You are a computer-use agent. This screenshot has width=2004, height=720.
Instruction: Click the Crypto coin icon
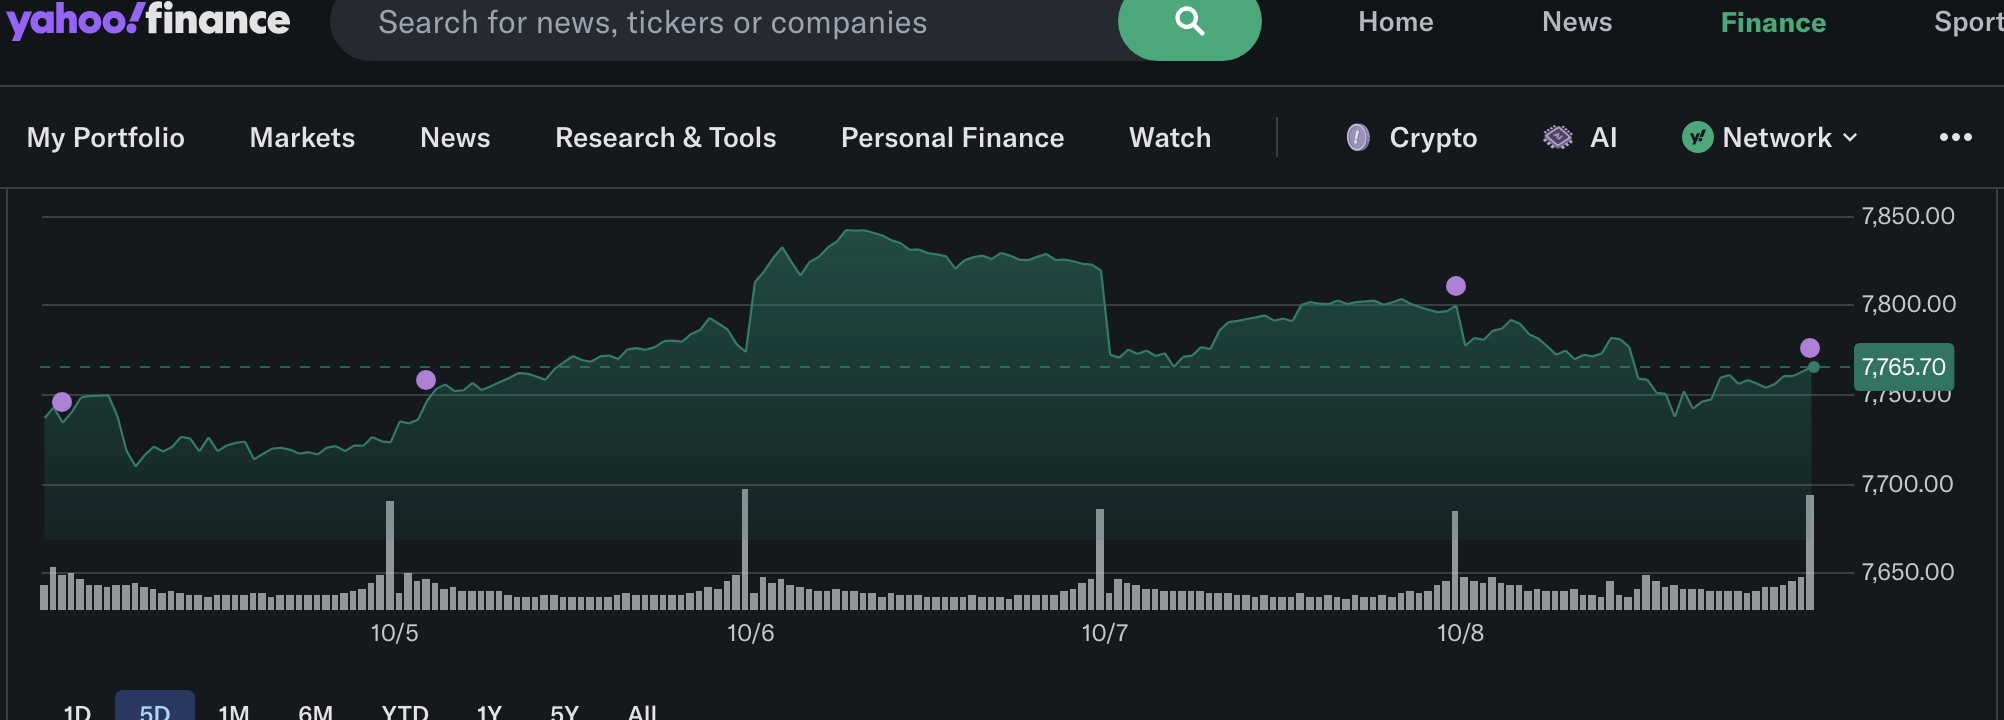[x=1357, y=137]
